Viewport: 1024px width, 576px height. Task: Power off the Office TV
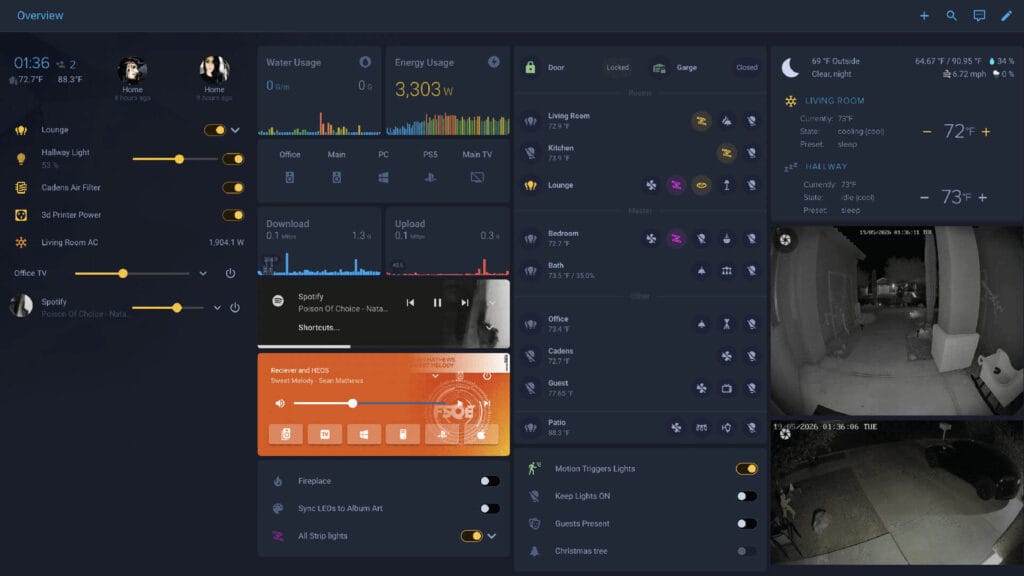[x=231, y=274]
